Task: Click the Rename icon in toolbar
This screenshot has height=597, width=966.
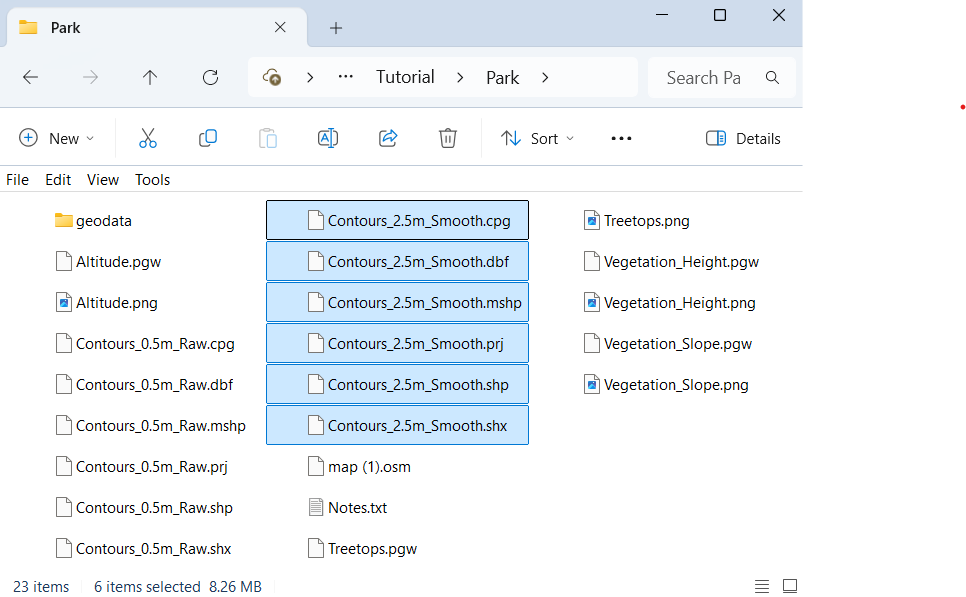Action: coord(327,139)
